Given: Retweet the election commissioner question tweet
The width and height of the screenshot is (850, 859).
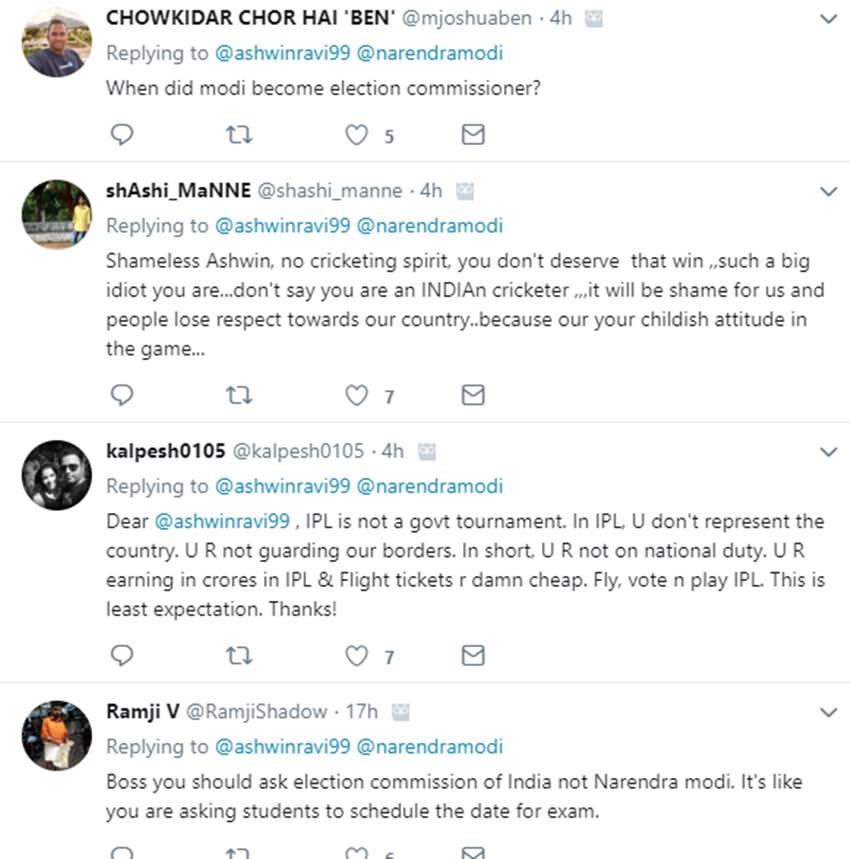Looking at the screenshot, I should click(239, 135).
